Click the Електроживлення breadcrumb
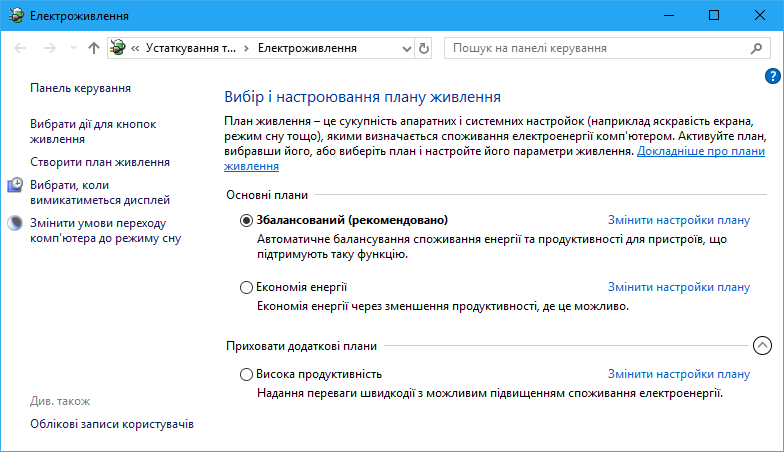 307,48
